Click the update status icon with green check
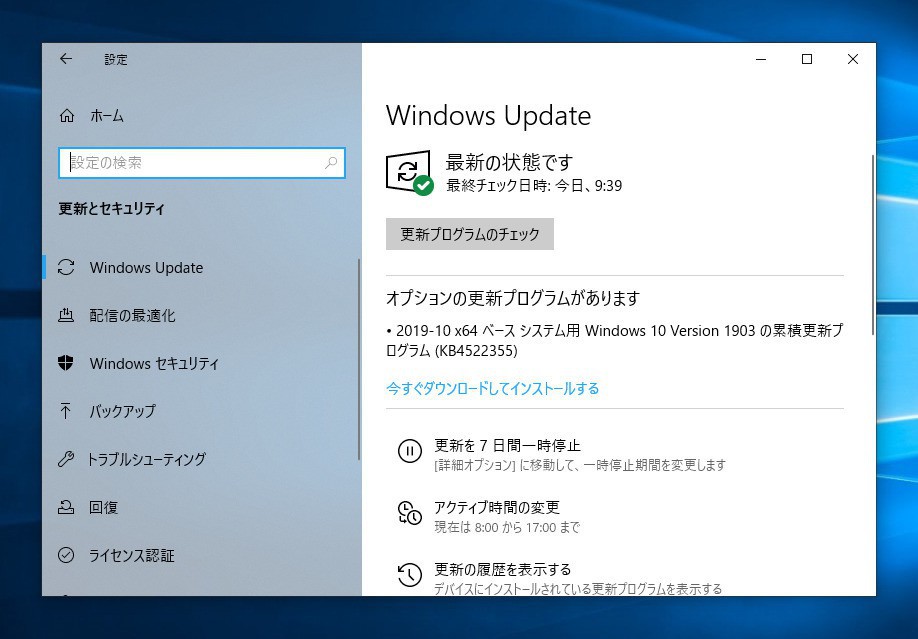The height and width of the screenshot is (639, 918). pos(409,172)
